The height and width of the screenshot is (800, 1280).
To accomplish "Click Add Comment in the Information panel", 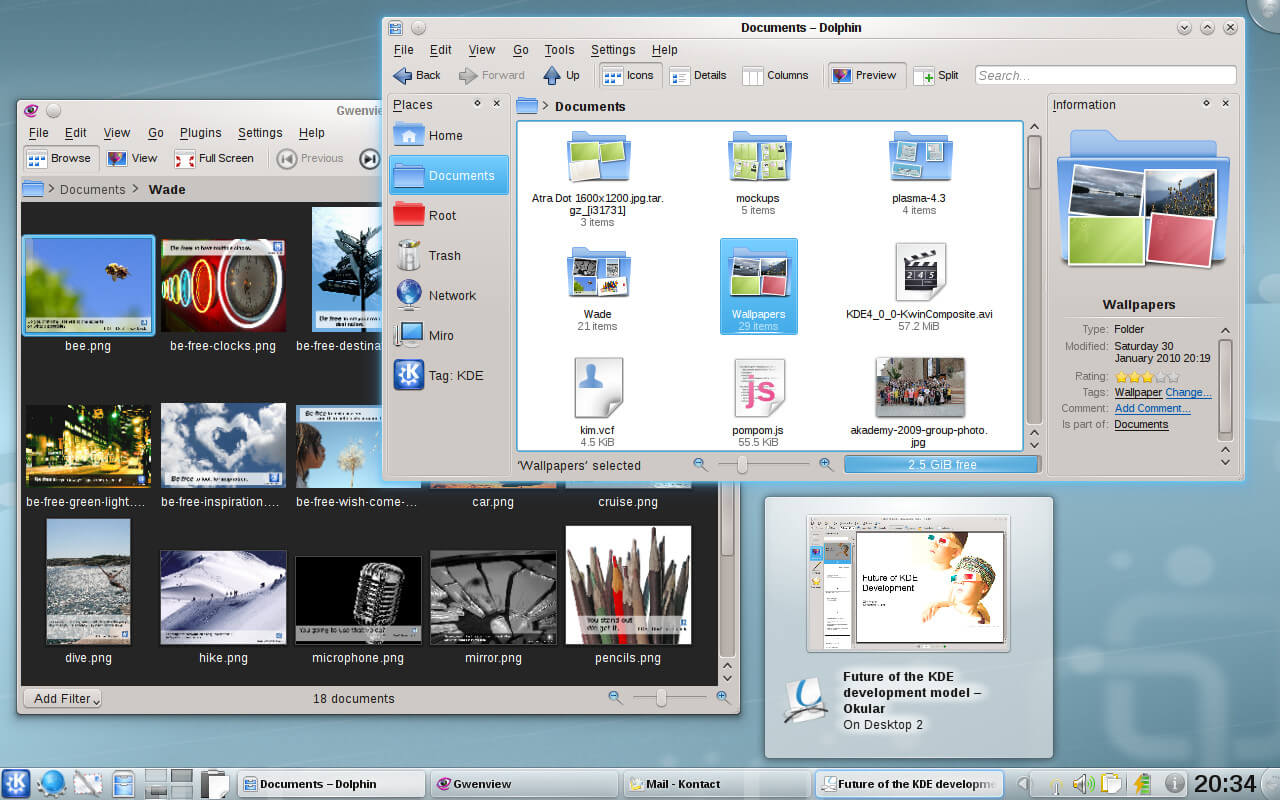I will click(1151, 408).
